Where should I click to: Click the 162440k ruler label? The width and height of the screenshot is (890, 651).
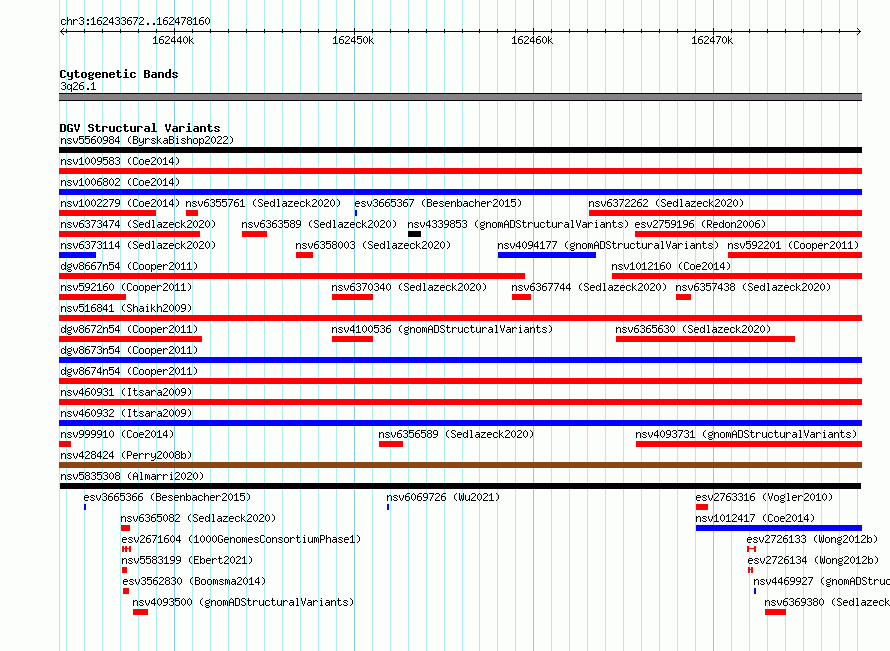173,40
